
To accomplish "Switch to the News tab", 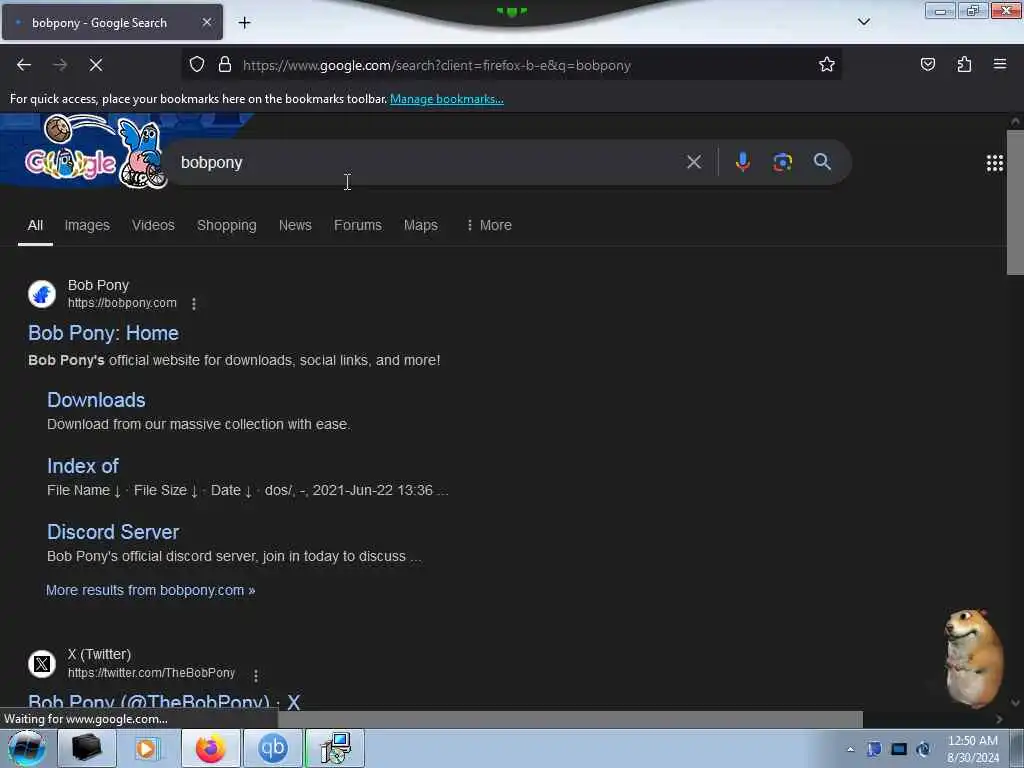I will (295, 225).
